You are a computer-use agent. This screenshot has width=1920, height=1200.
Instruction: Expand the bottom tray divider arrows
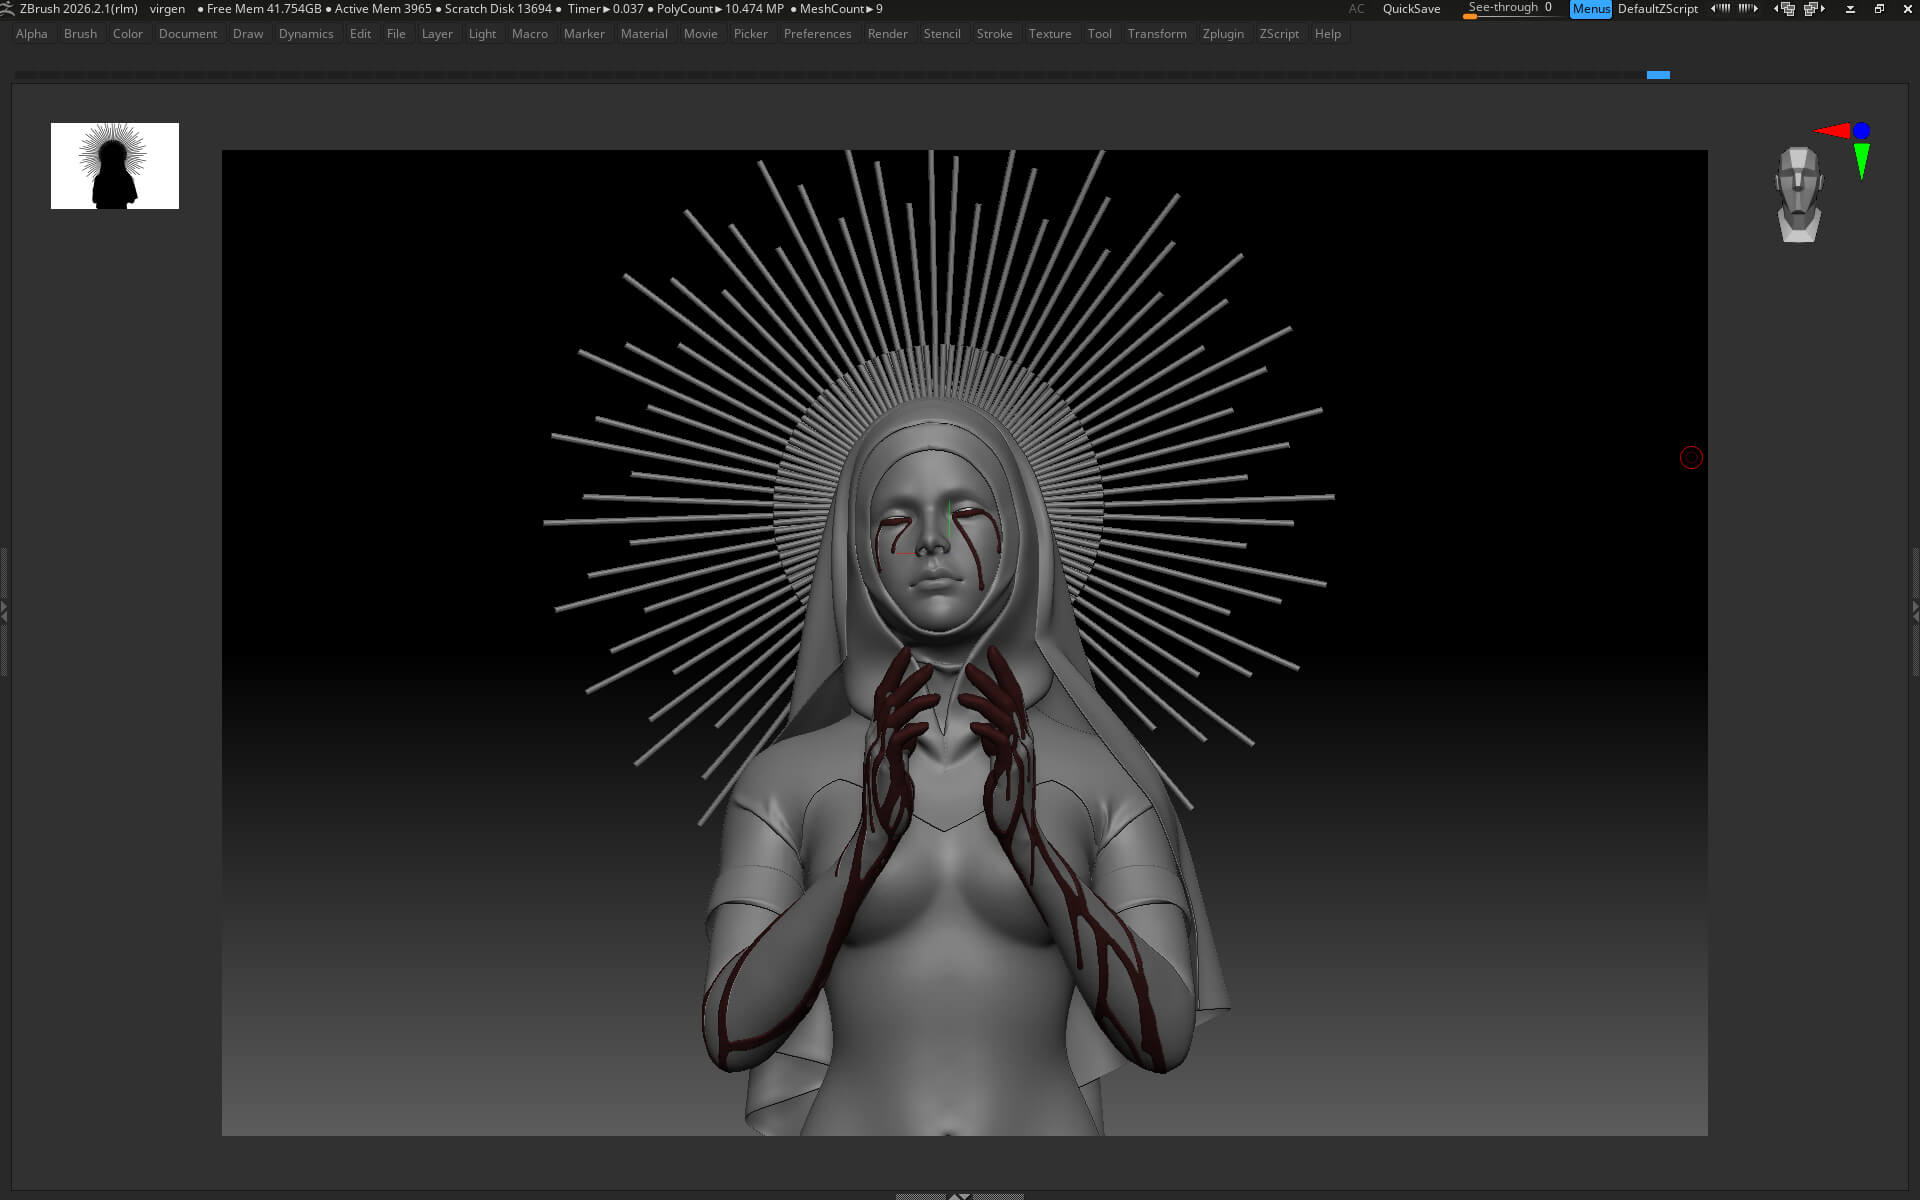point(959,1195)
